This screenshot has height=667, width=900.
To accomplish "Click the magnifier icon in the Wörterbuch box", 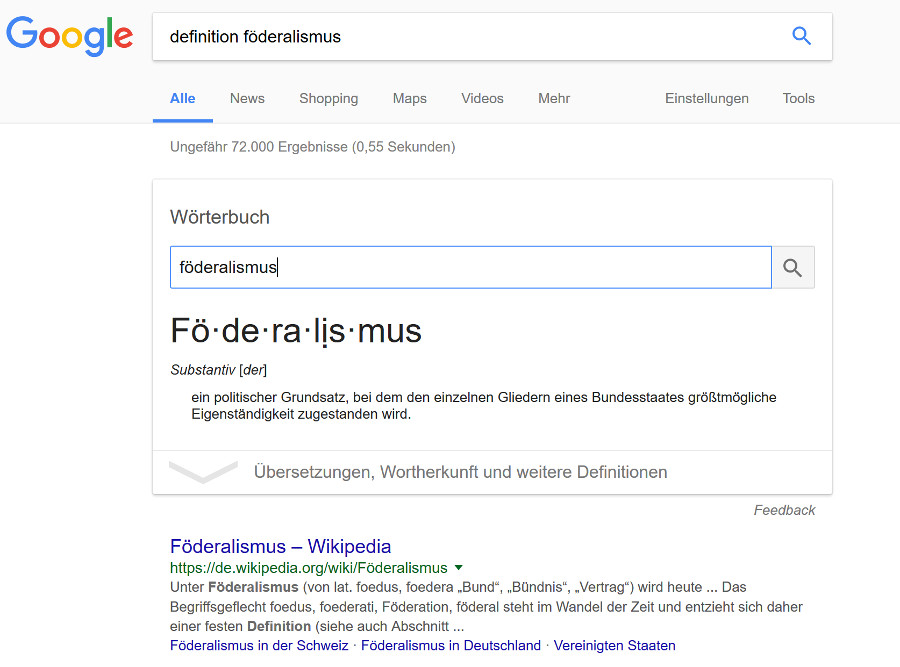I will (792, 267).
